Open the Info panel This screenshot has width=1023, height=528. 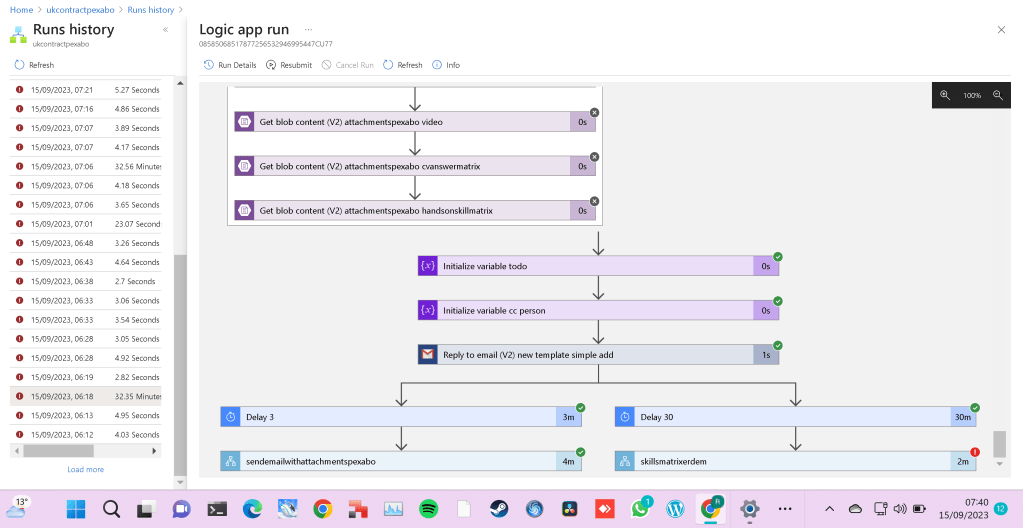(x=446, y=65)
